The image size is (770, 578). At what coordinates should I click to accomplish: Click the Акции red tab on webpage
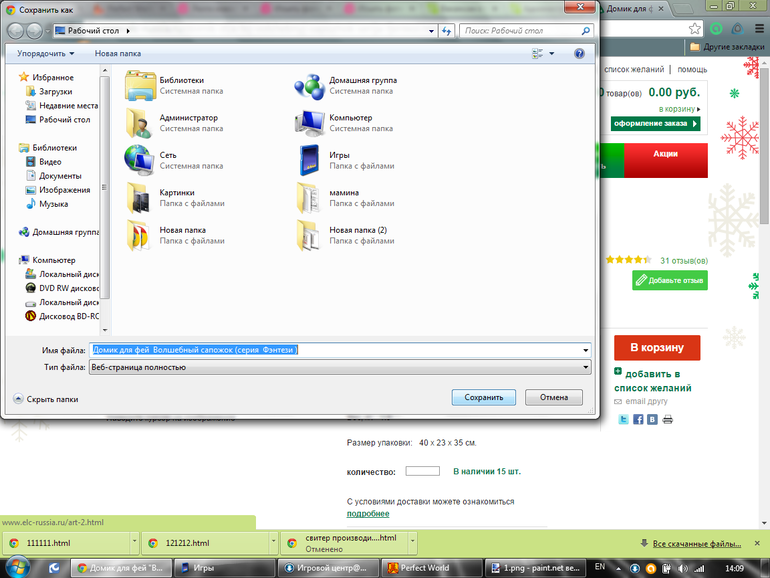click(665, 160)
